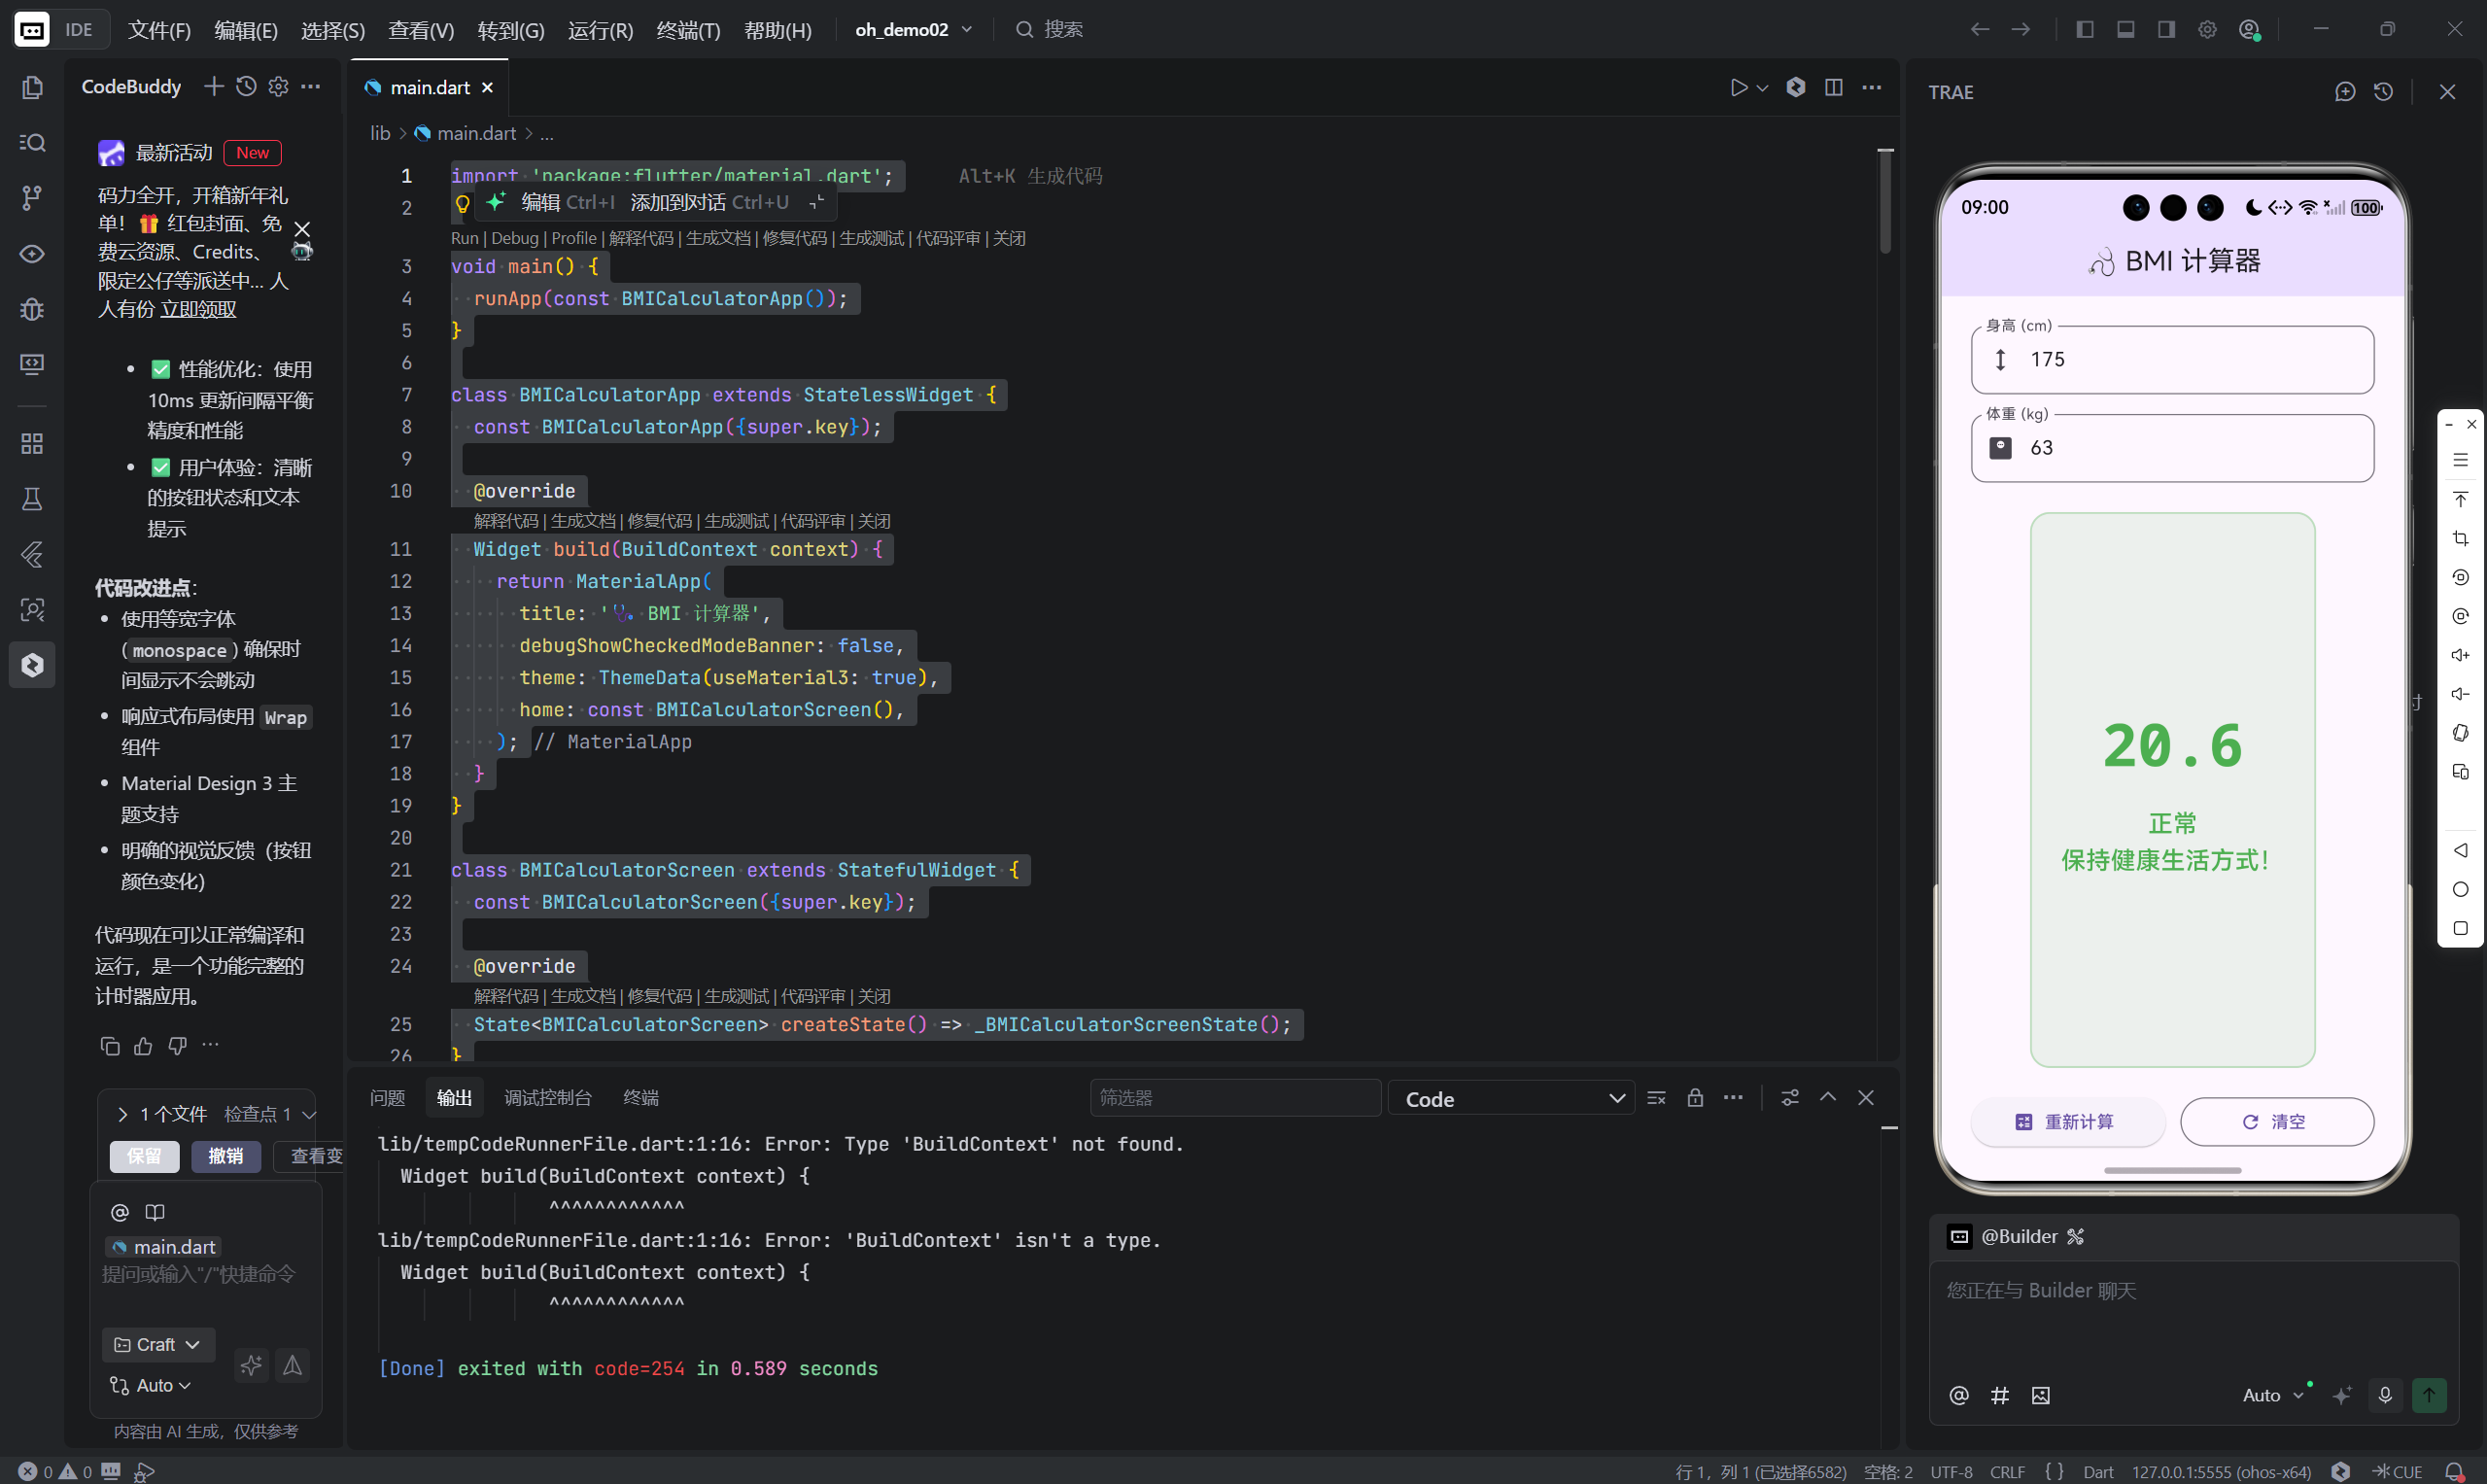Toggle the bottom panel layout icon
The image size is (2487, 1484).
(x=2126, y=30)
